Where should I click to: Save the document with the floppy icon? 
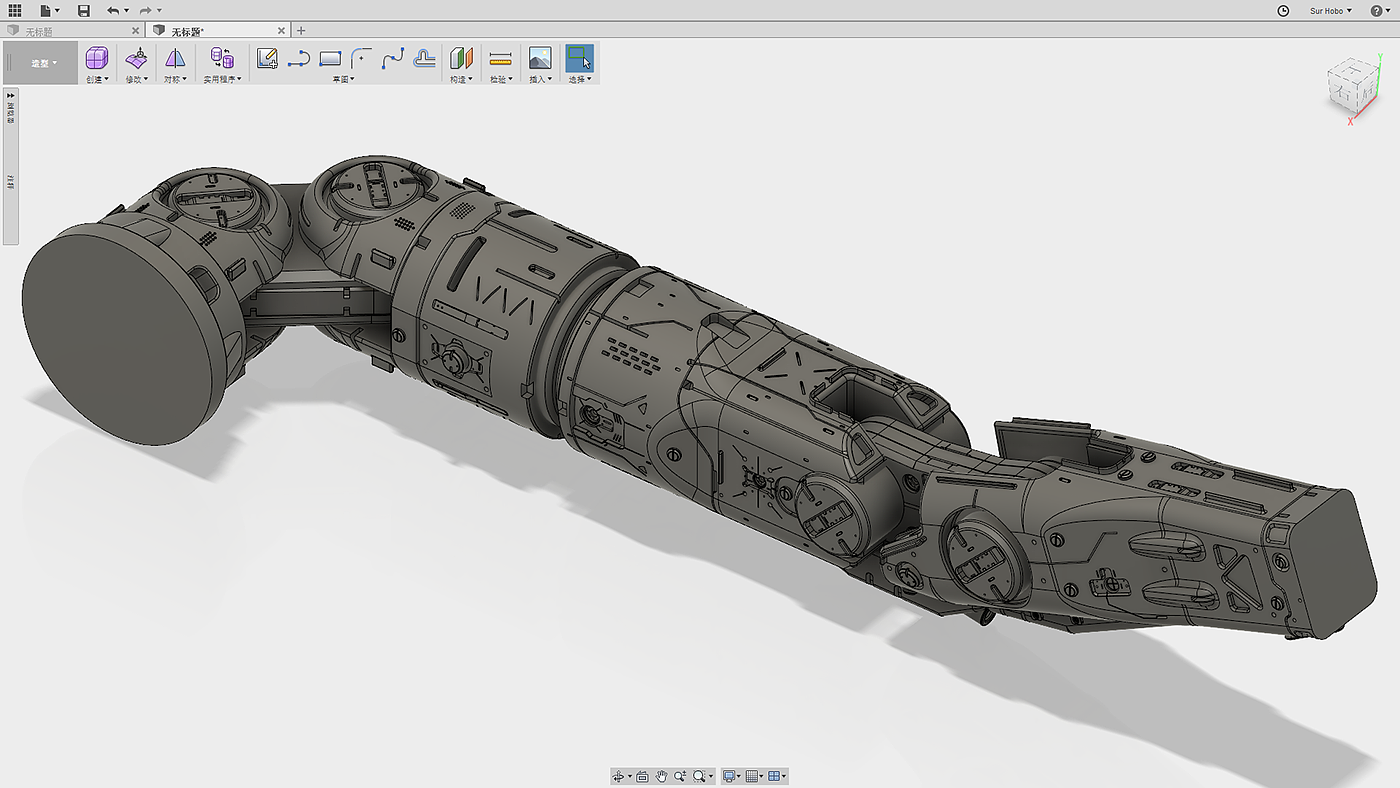pos(84,11)
